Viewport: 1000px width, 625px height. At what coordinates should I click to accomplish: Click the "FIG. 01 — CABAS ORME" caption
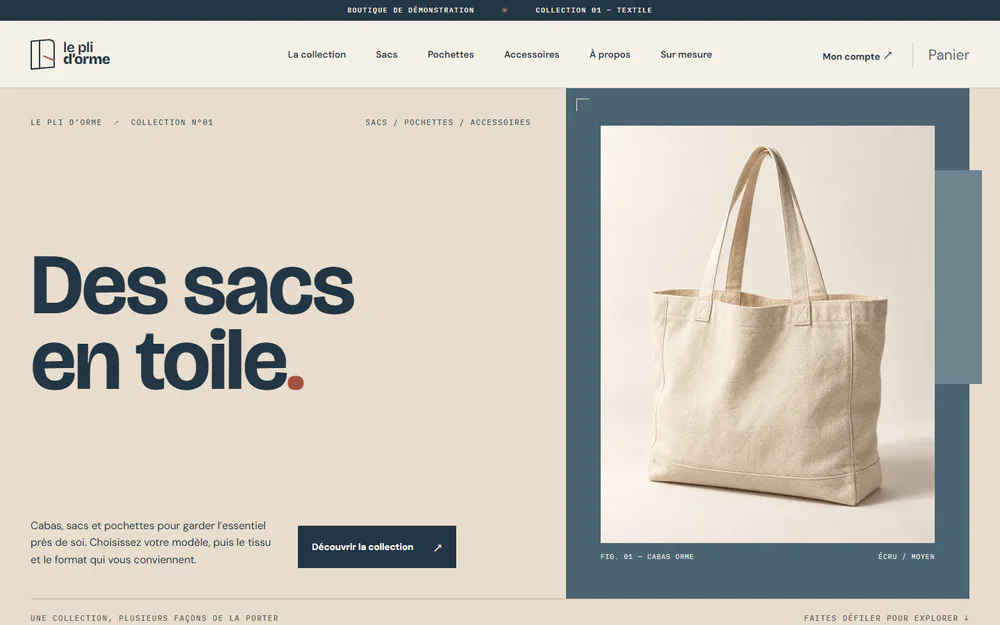(647, 557)
